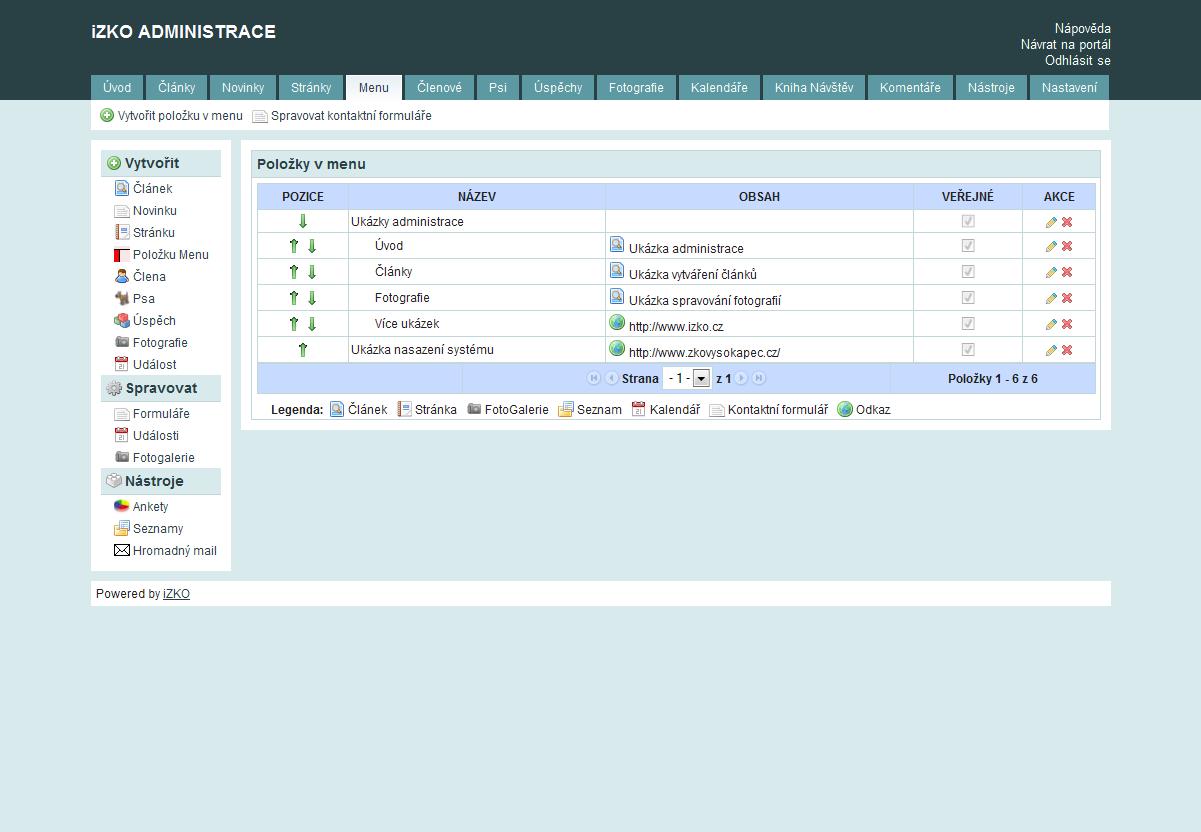Go to next page in pager
Viewport: 1201px width, 832px height.
point(742,378)
